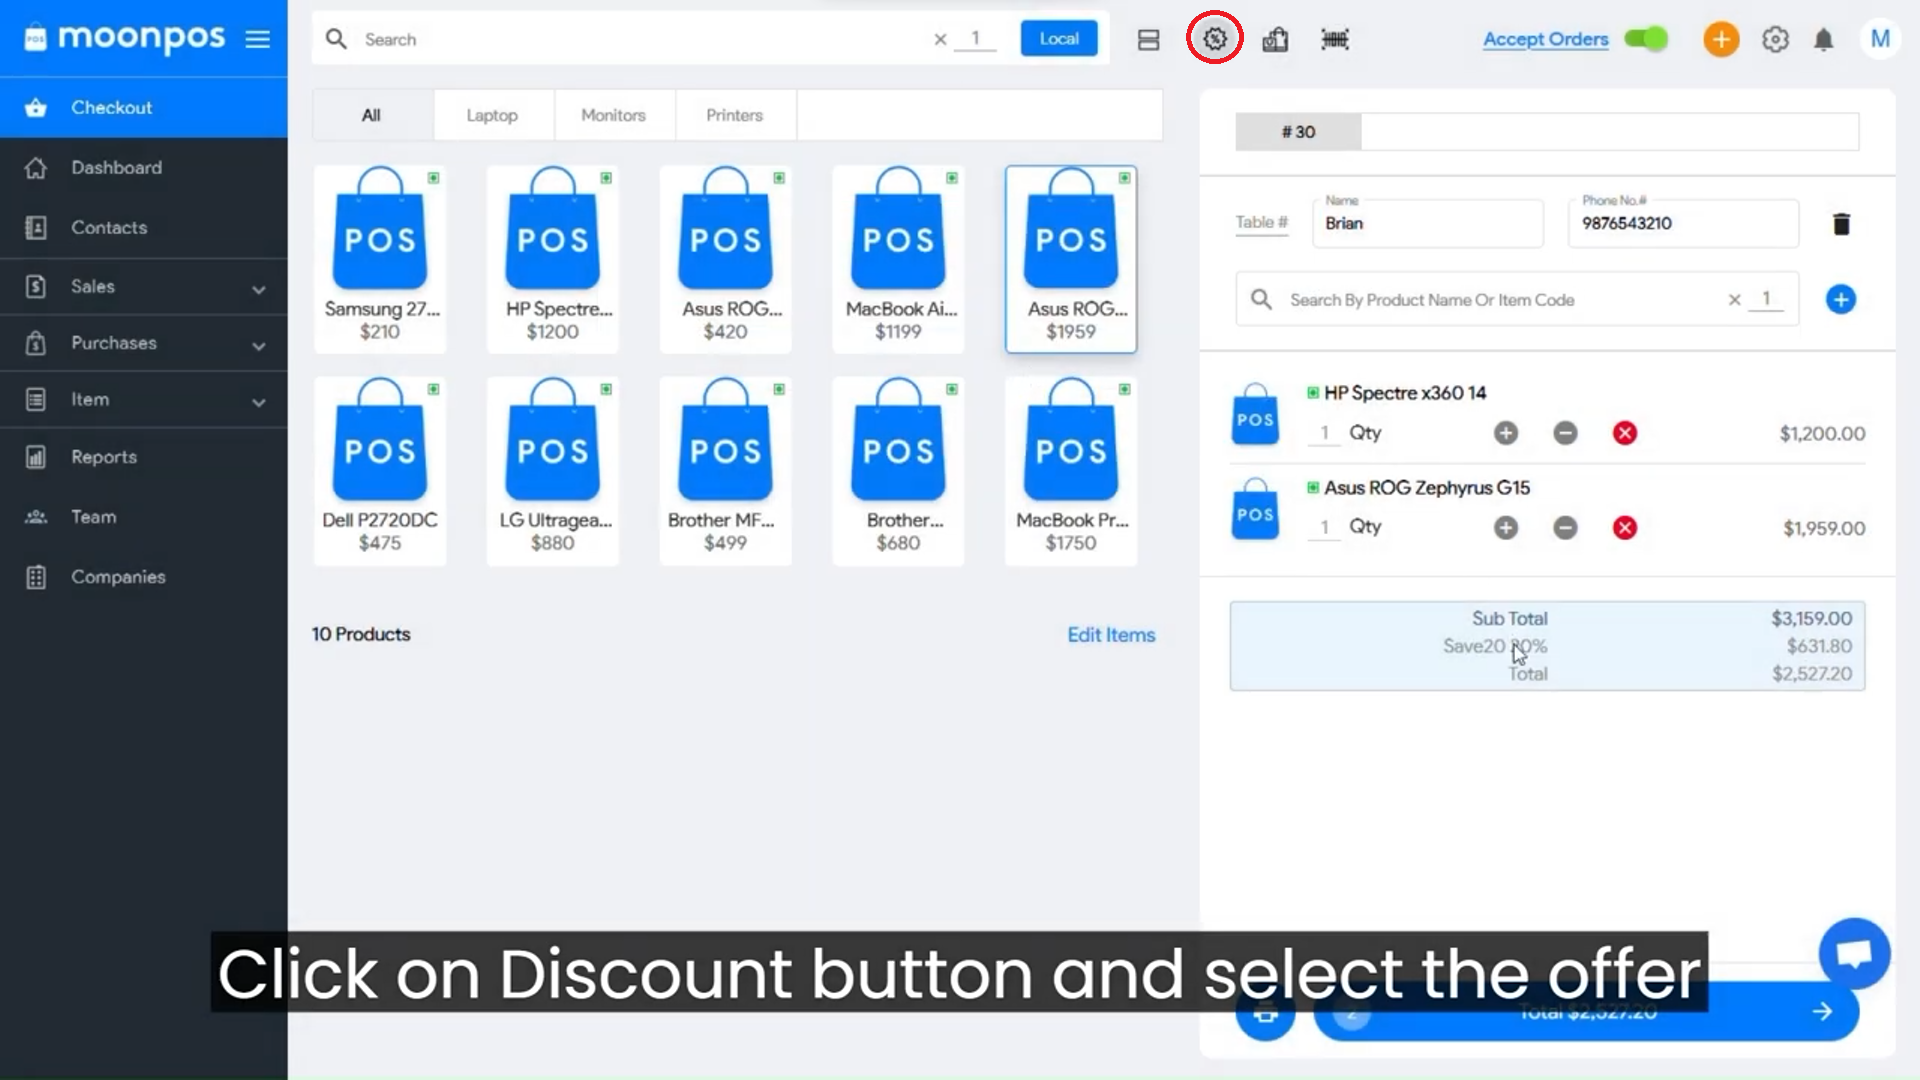This screenshot has height=1080, width=1920.
Task: Decrease HP Spectre x360 14 quantity
Action: click(1566, 433)
